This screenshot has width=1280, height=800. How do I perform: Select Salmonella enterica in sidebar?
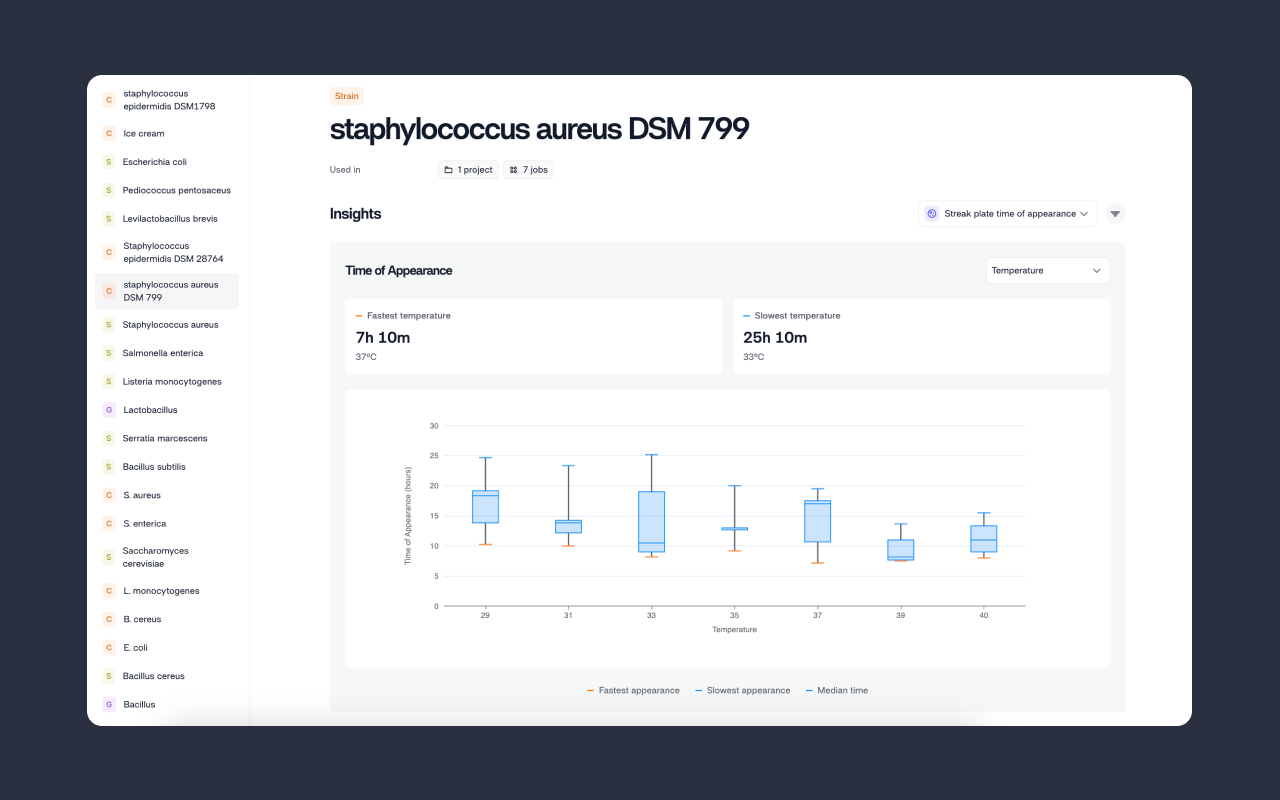[x=163, y=353]
